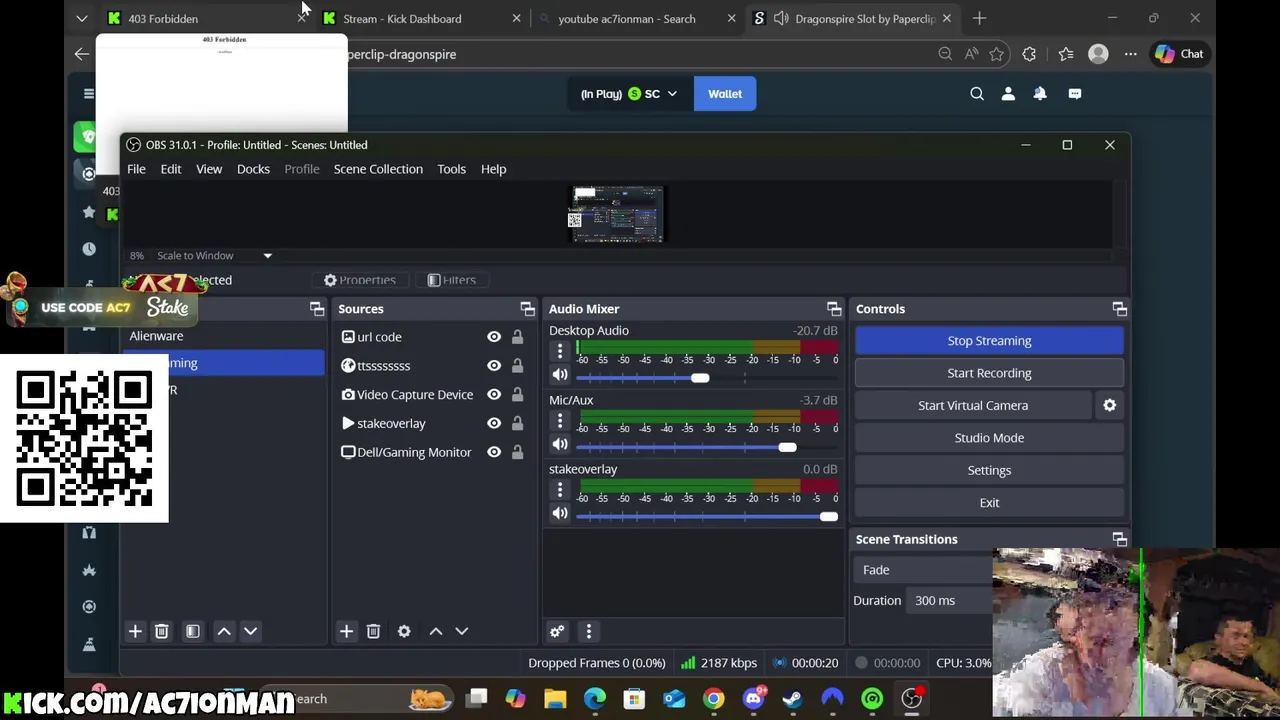Open browser settings and more menu
This screenshot has height=720, width=1280.
tap(1130, 54)
